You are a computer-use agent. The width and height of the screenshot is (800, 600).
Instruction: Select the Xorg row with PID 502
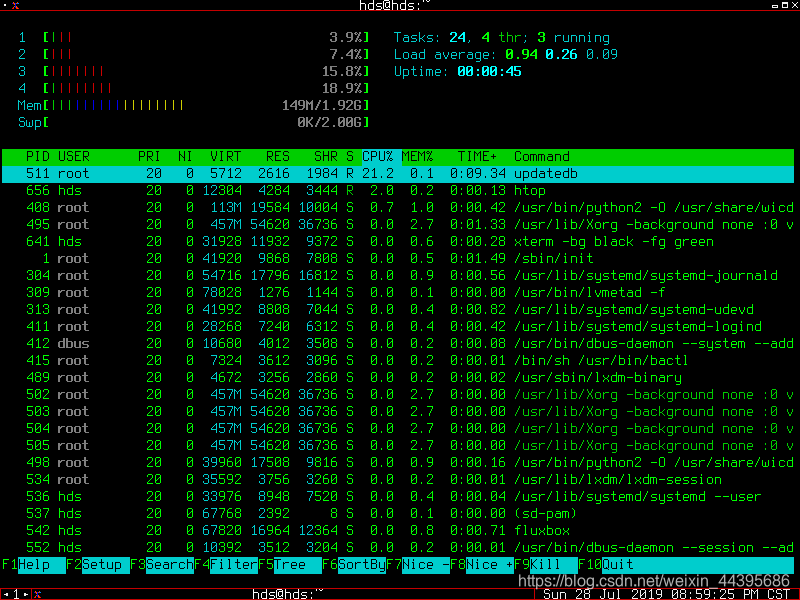(398, 395)
